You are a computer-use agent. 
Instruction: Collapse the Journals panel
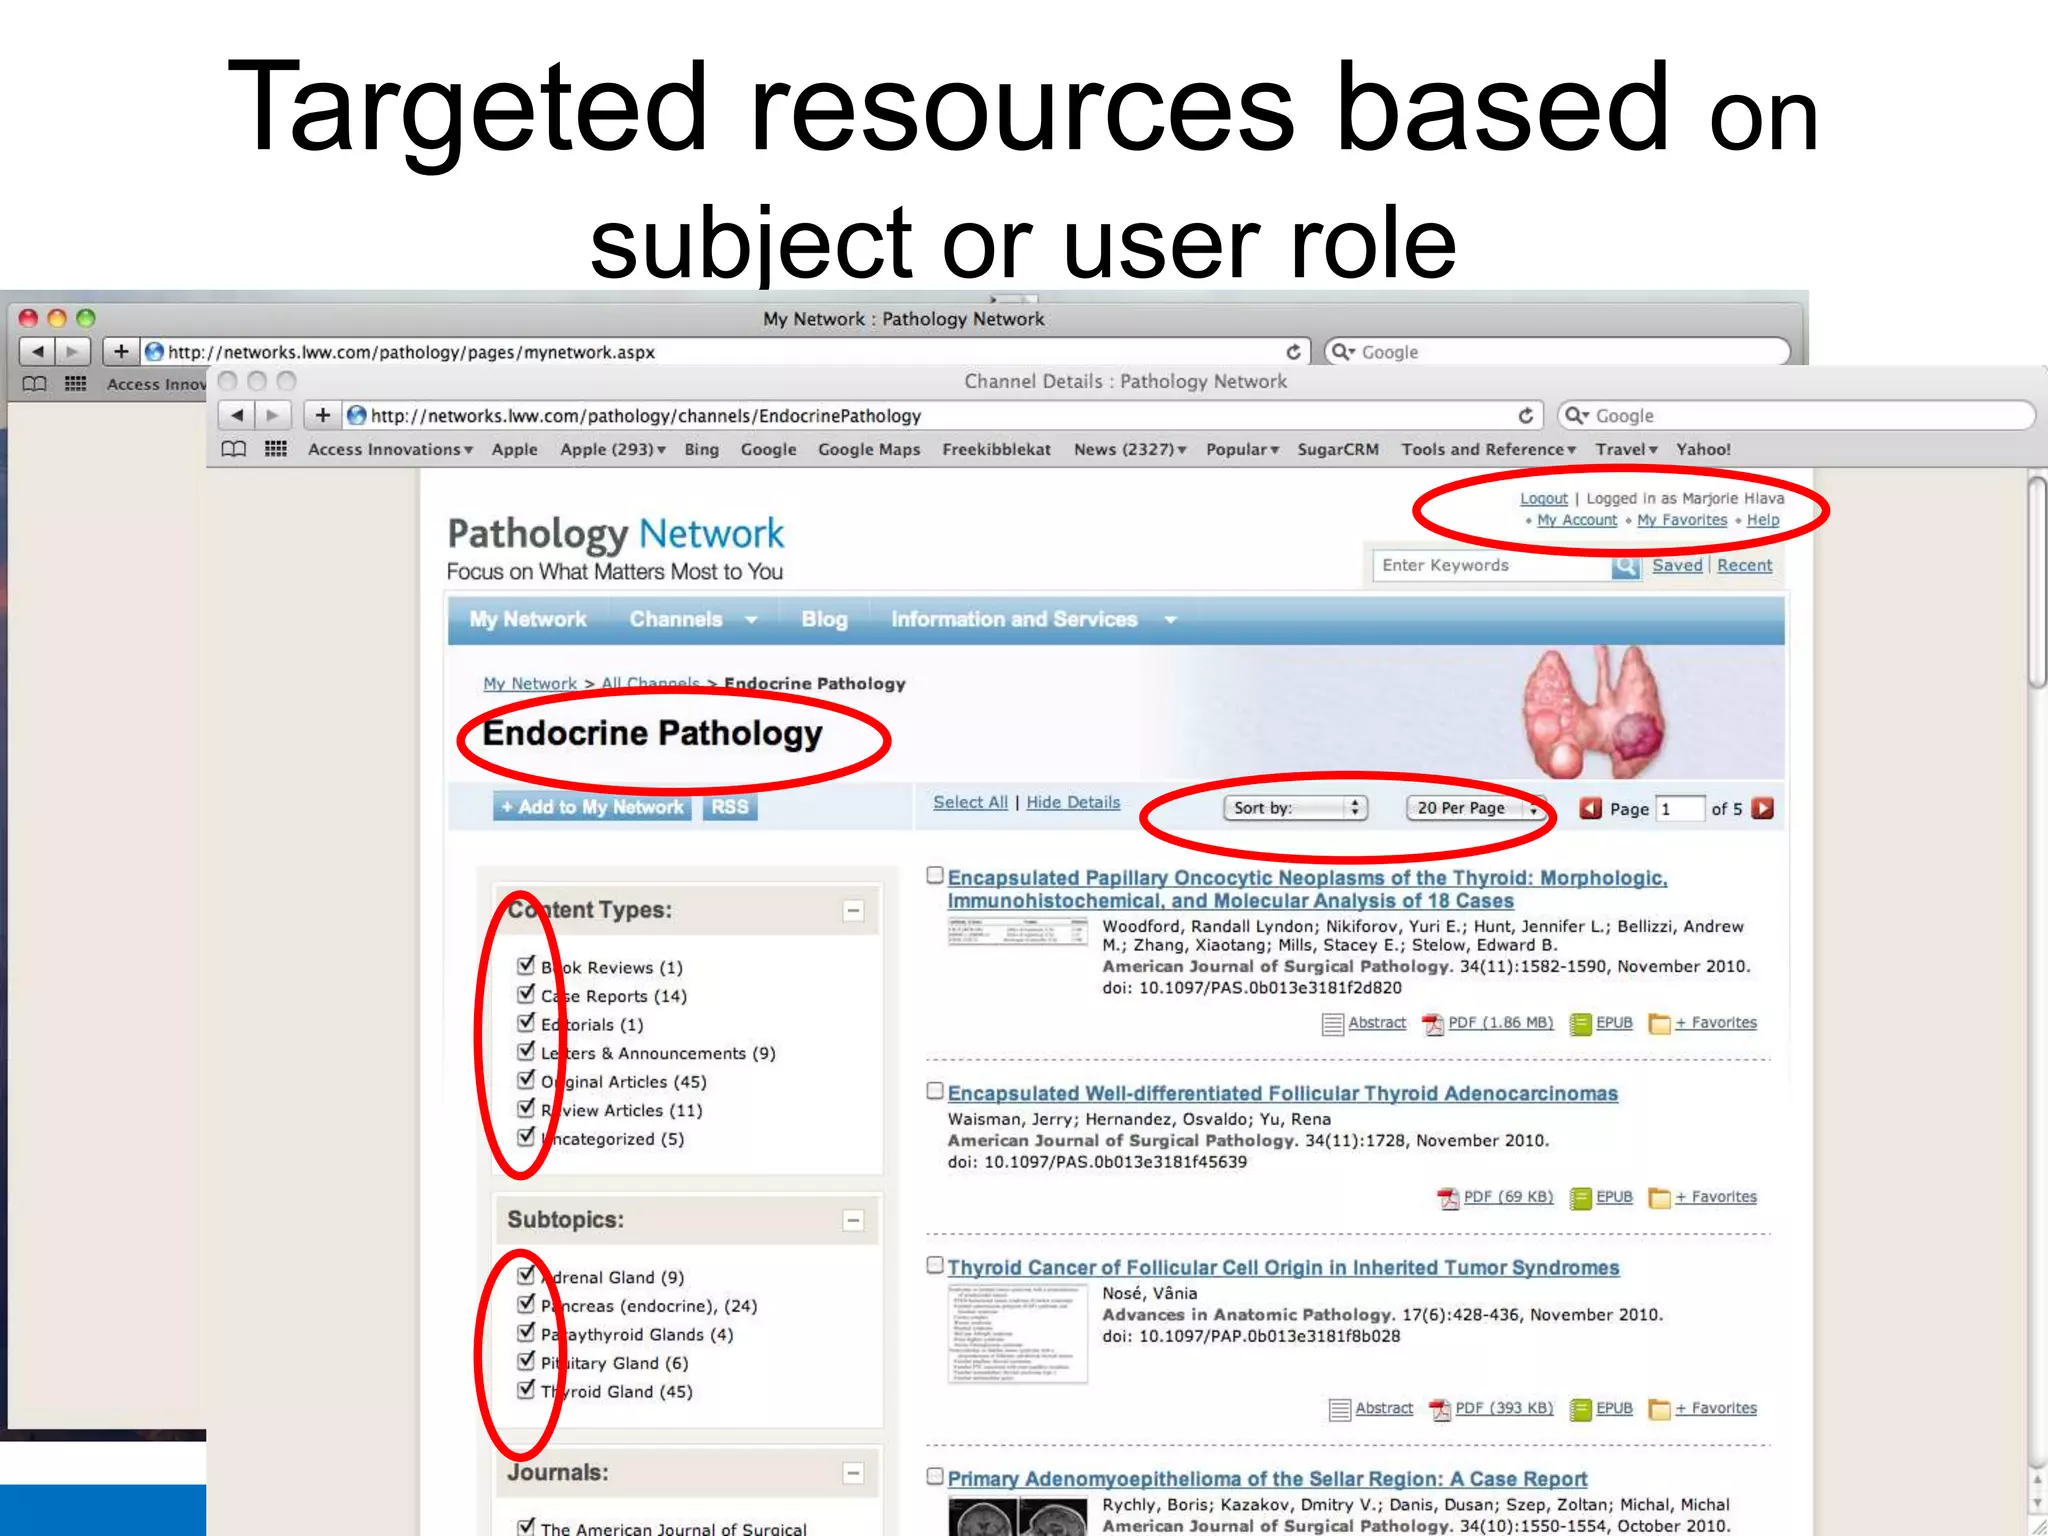(853, 1474)
